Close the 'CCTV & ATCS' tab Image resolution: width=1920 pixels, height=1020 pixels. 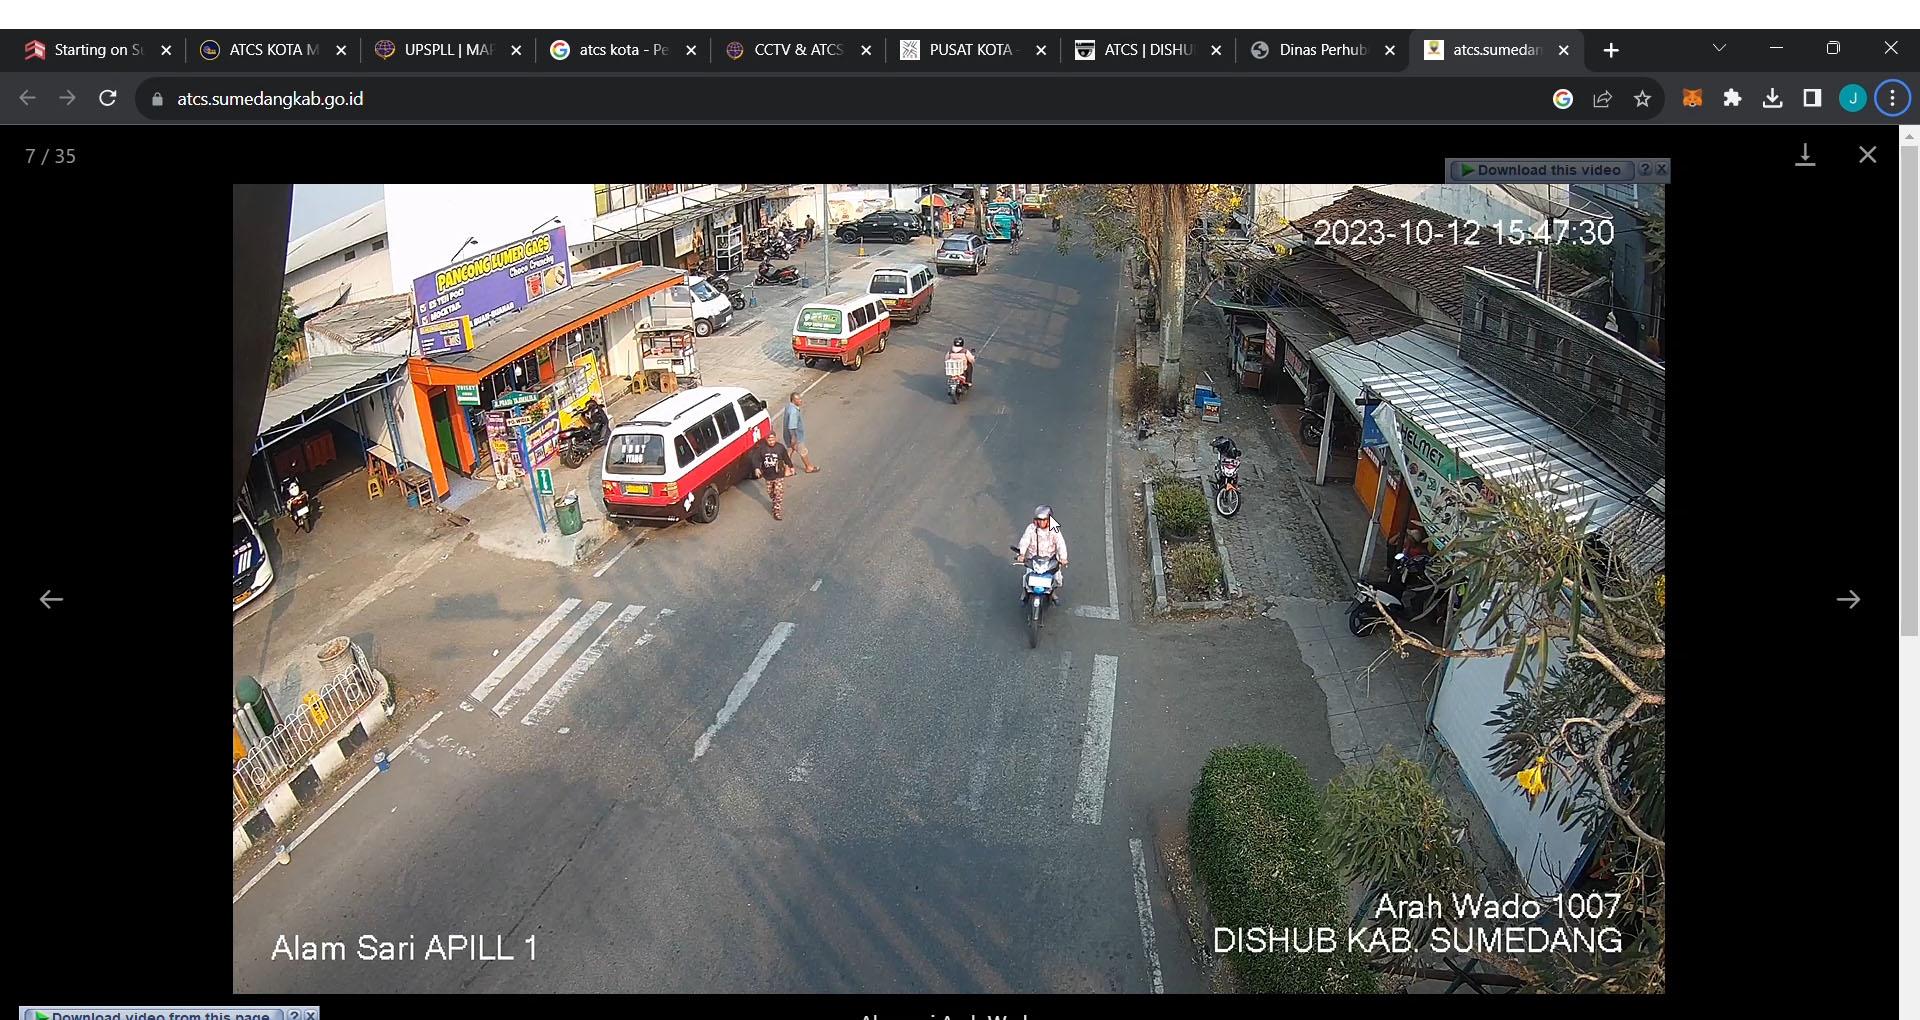point(866,50)
